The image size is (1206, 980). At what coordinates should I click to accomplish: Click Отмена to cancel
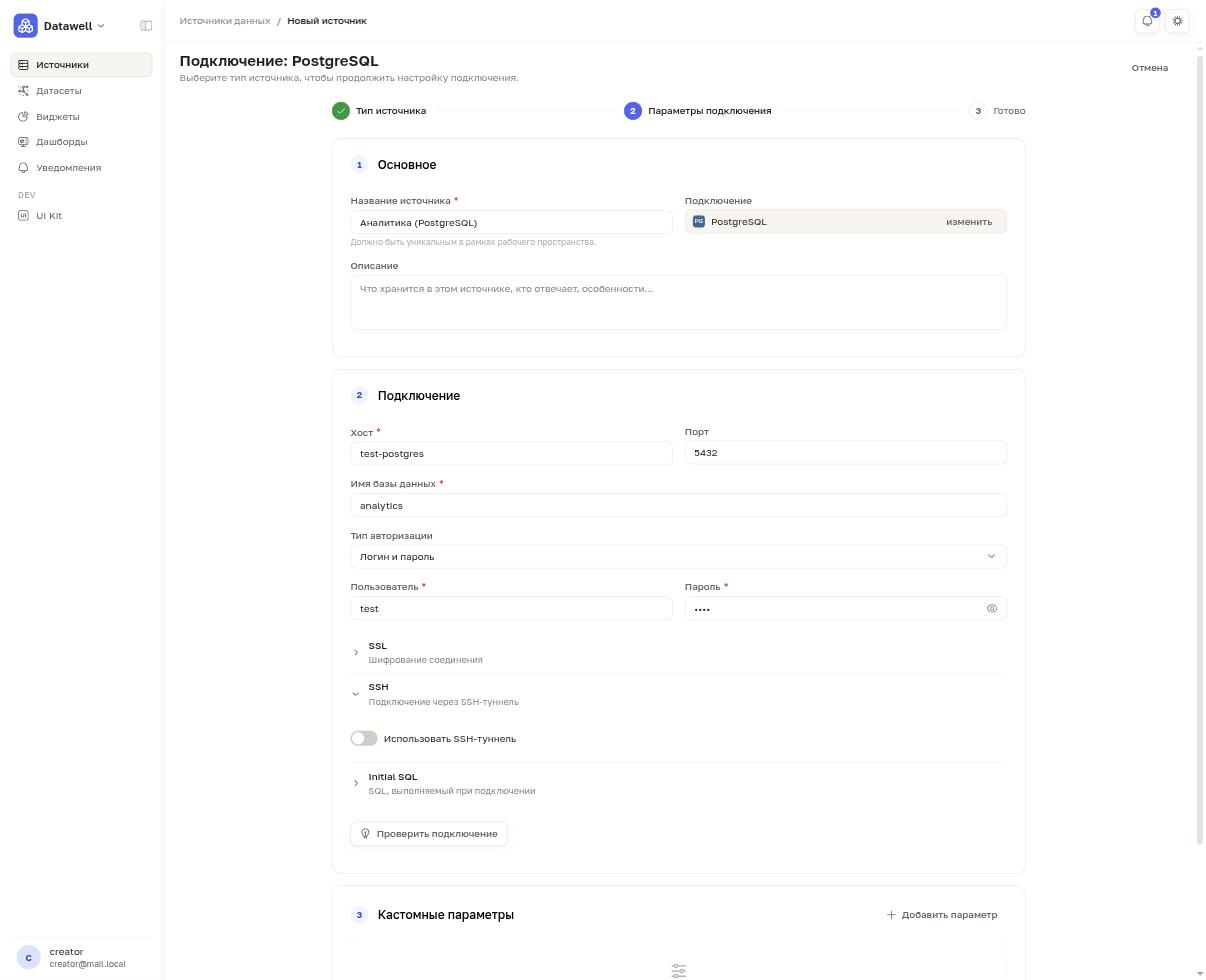coord(1149,68)
